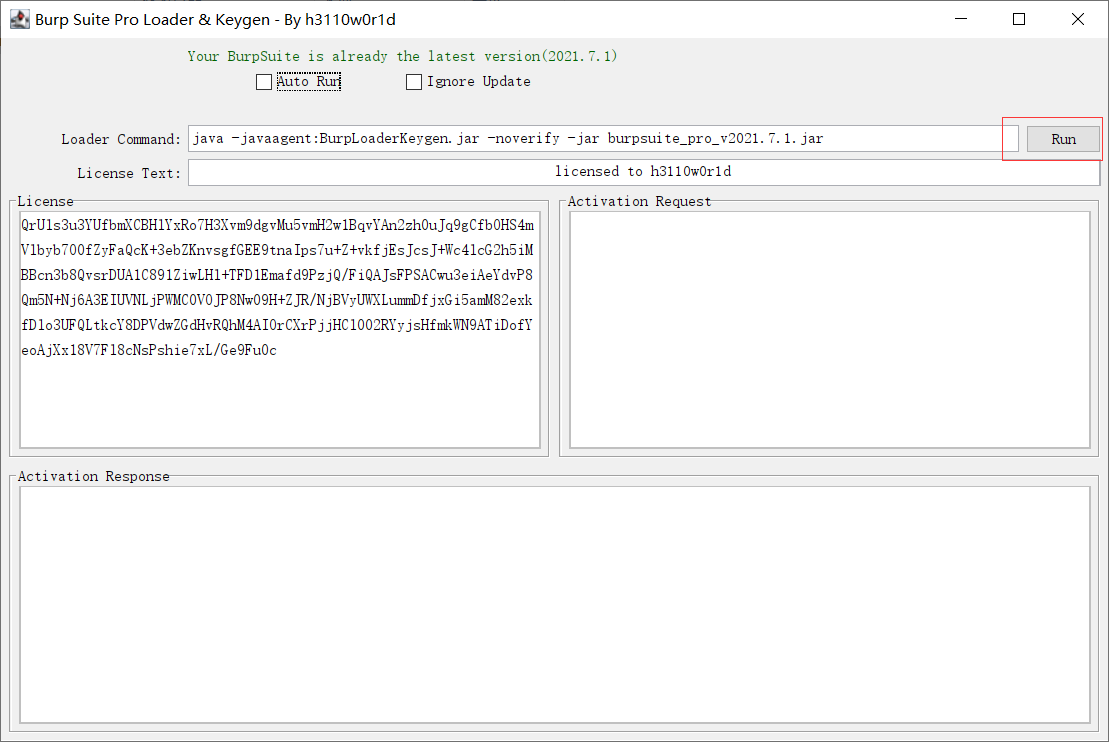
Task: Maximize the Keygen window
Action: (1018, 19)
